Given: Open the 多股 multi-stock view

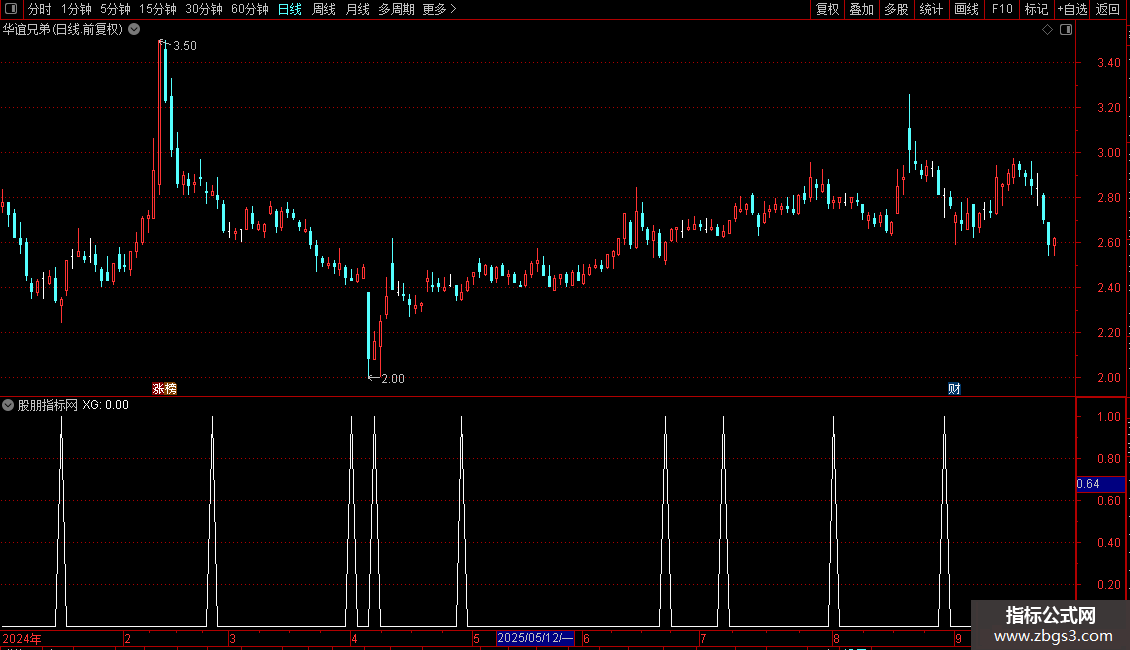Looking at the screenshot, I should pyautogui.click(x=896, y=9).
